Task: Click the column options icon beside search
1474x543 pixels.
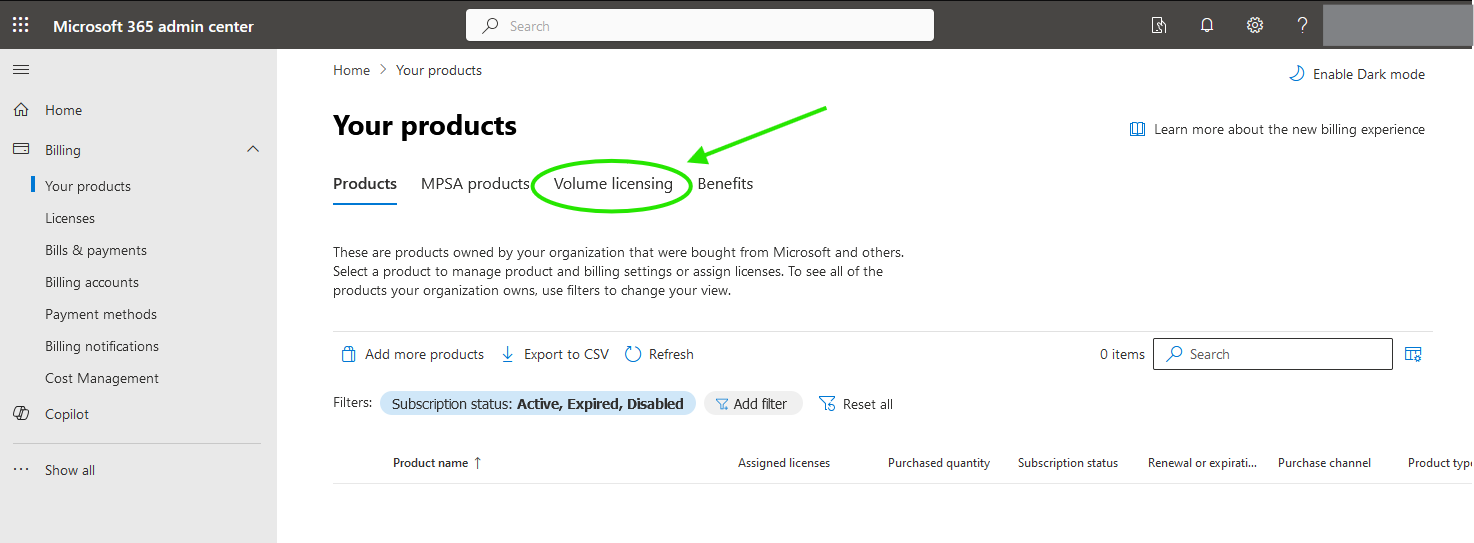Action: (x=1413, y=354)
